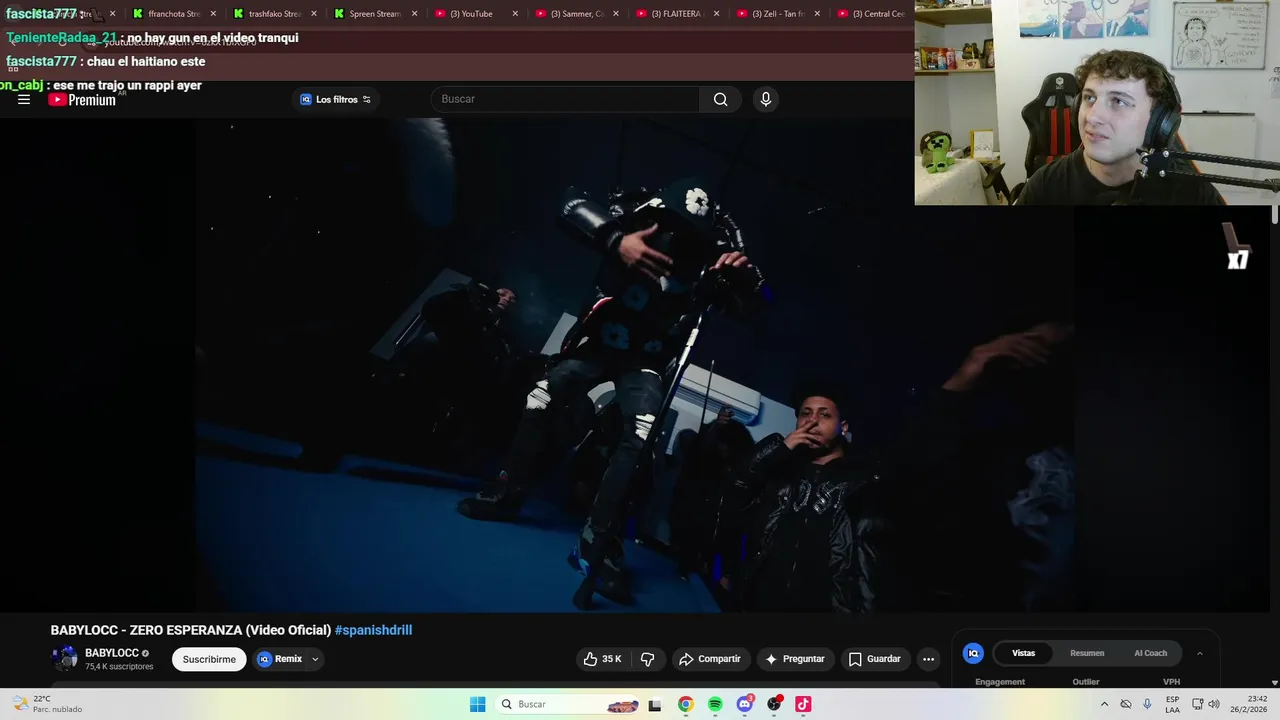The width and height of the screenshot is (1280, 720).
Task: Open the TikTok app from the taskbar
Action: [803, 704]
